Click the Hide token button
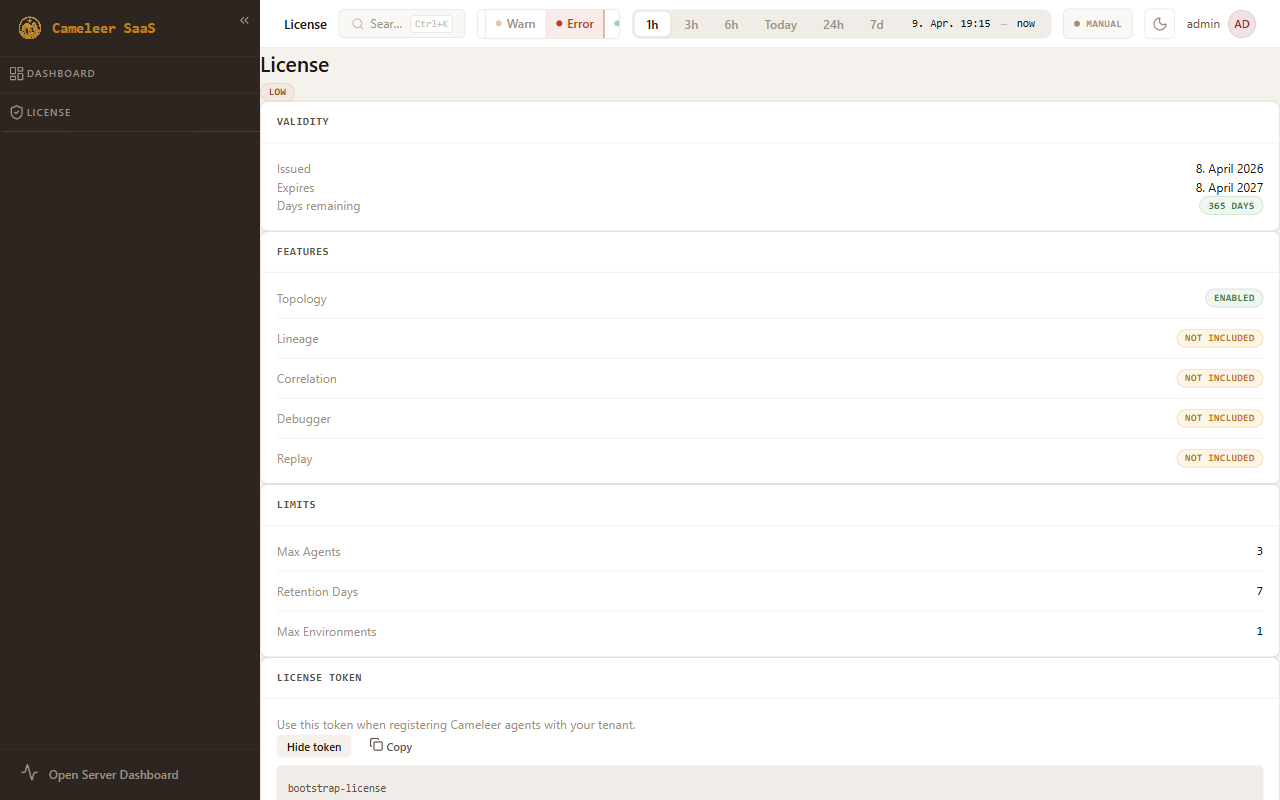 coord(314,746)
